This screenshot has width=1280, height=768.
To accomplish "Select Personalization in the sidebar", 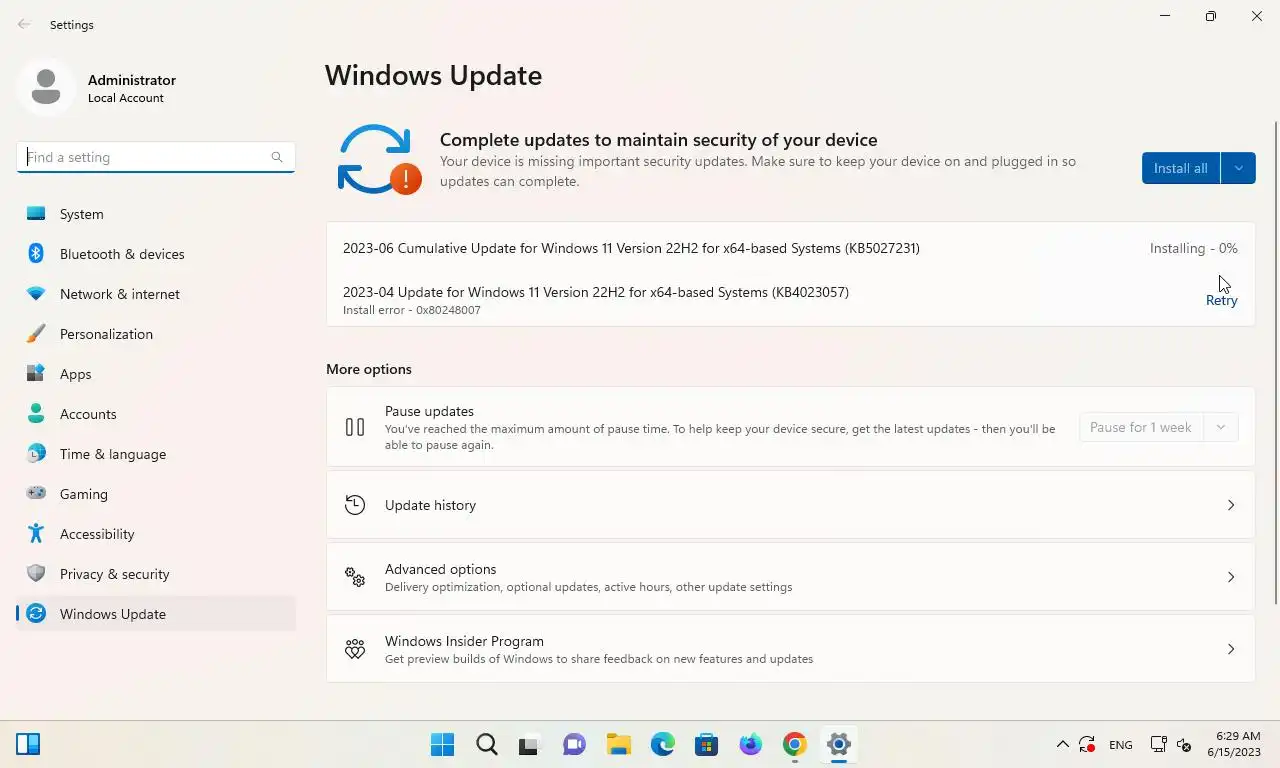I will click(156, 334).
